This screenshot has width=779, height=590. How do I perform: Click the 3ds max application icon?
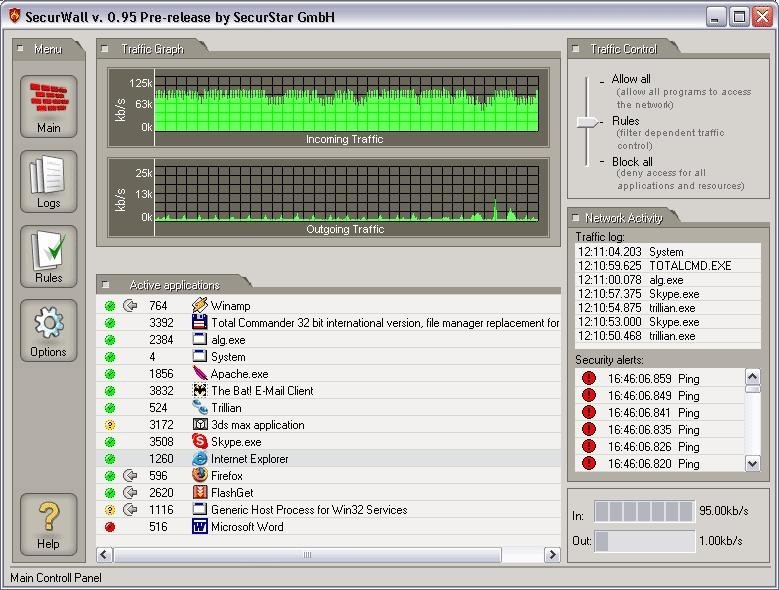(x=200, y=424)
